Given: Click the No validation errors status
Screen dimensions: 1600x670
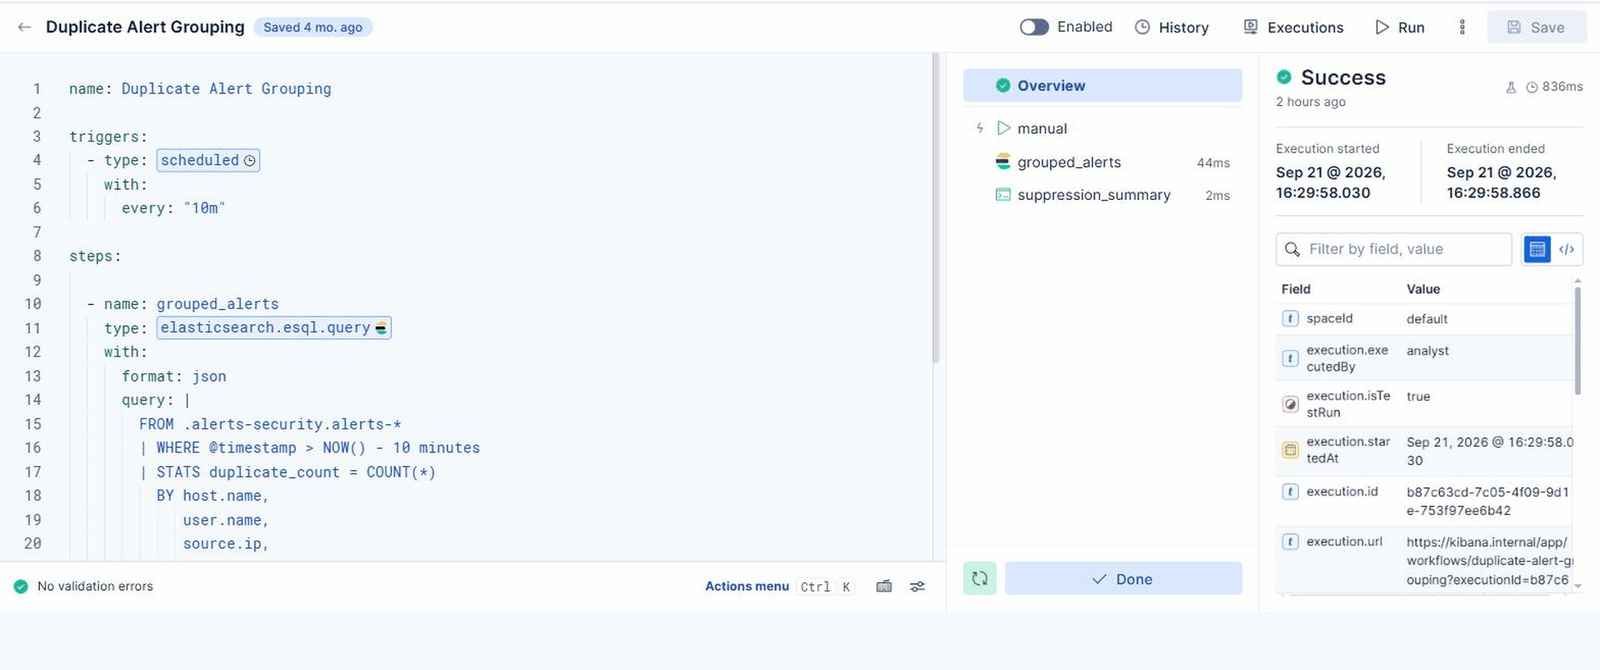Looking at the screenshot, I should point(84,586).
